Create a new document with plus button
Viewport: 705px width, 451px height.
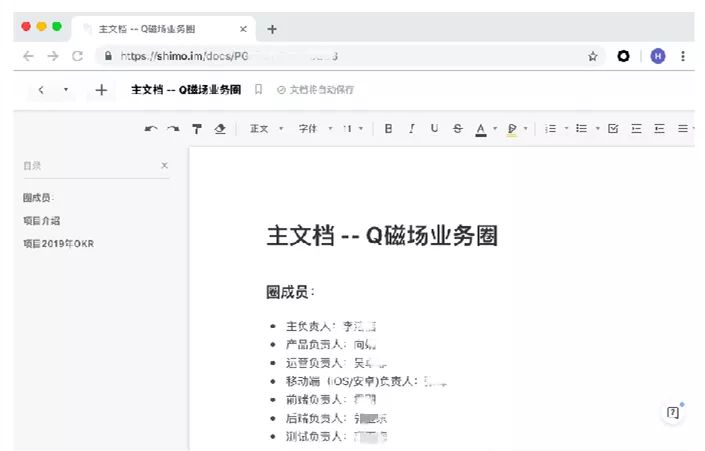pyautogui.click(x=101, y=90)
